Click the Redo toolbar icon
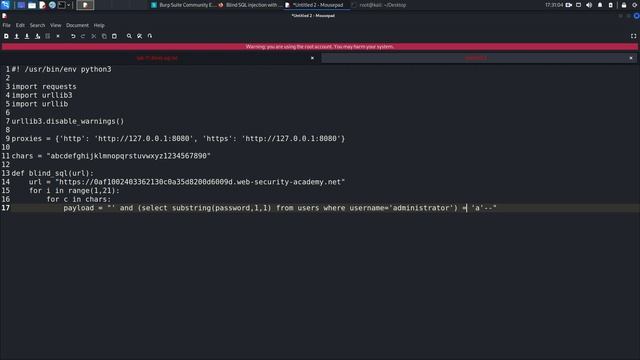 tap(83, 36)
